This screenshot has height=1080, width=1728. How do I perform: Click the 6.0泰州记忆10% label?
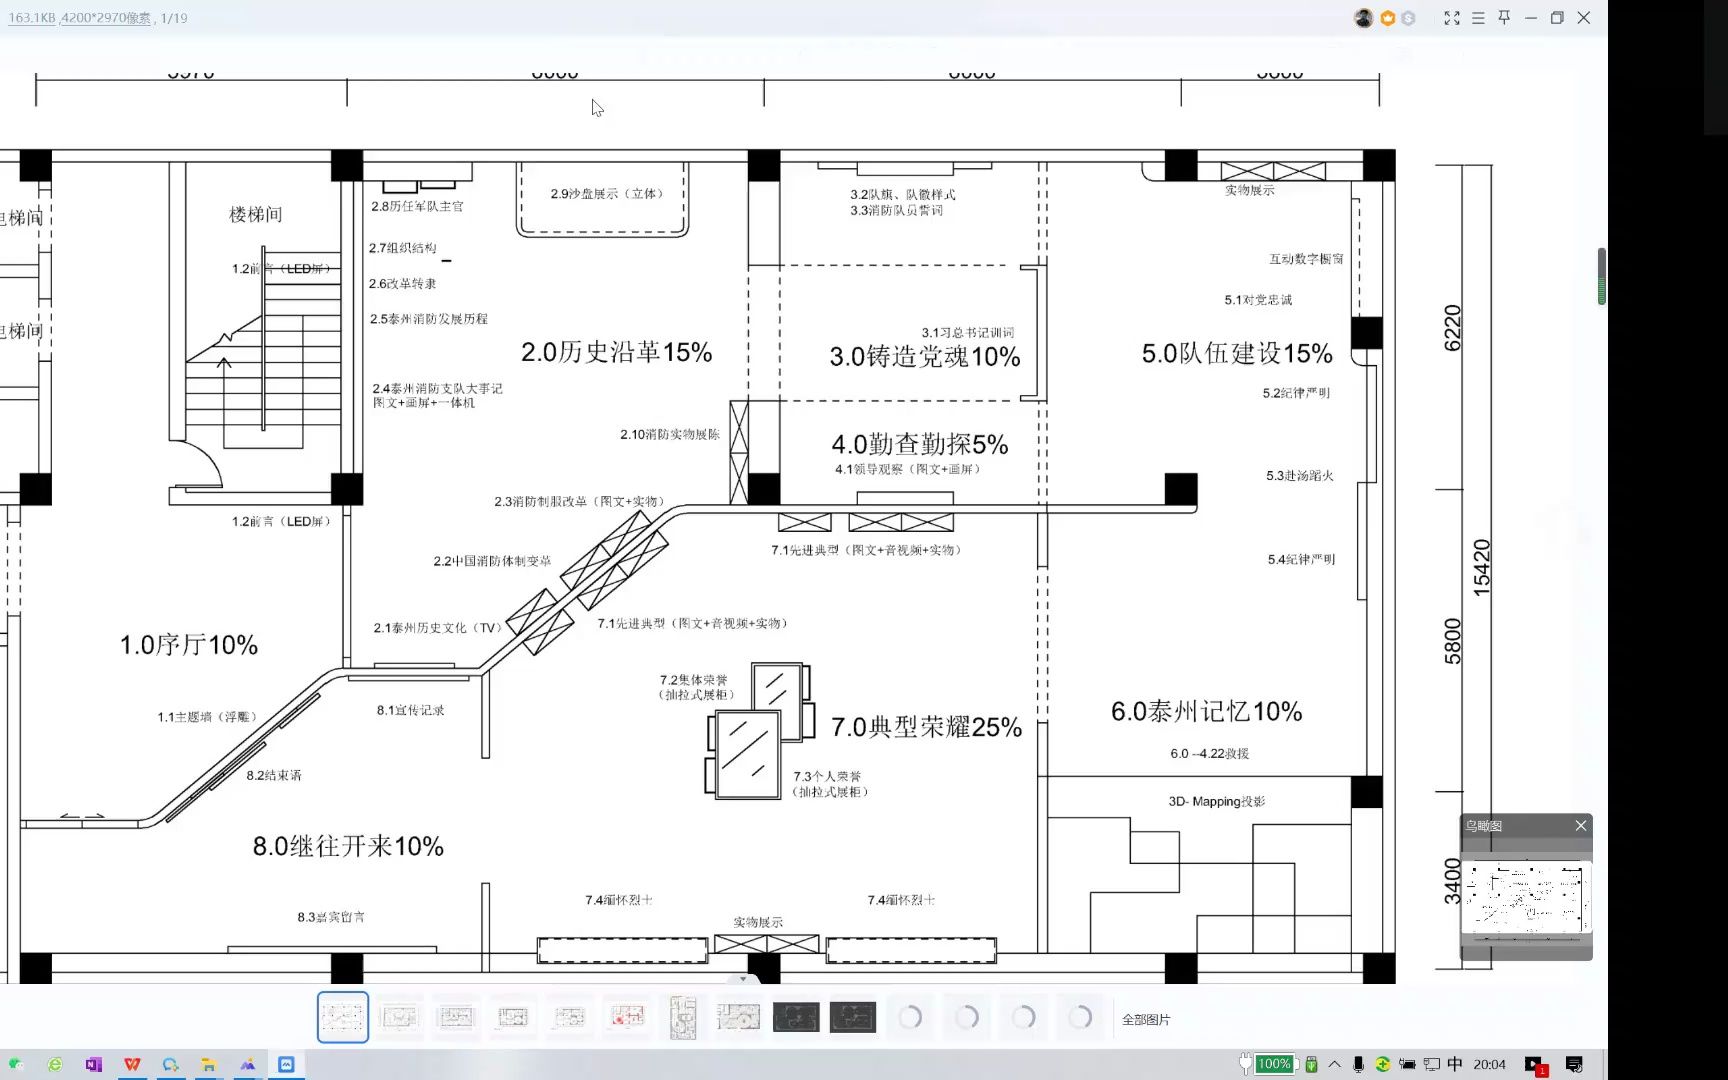pyautogui.click(x=1206, y=711)
